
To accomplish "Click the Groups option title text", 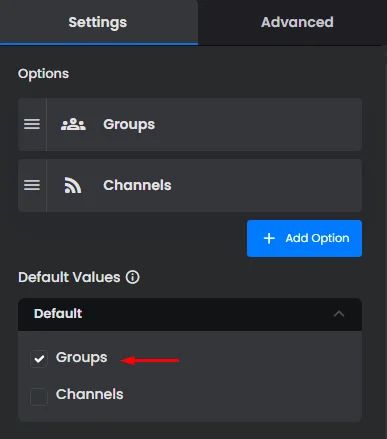I will click(129, 125).
